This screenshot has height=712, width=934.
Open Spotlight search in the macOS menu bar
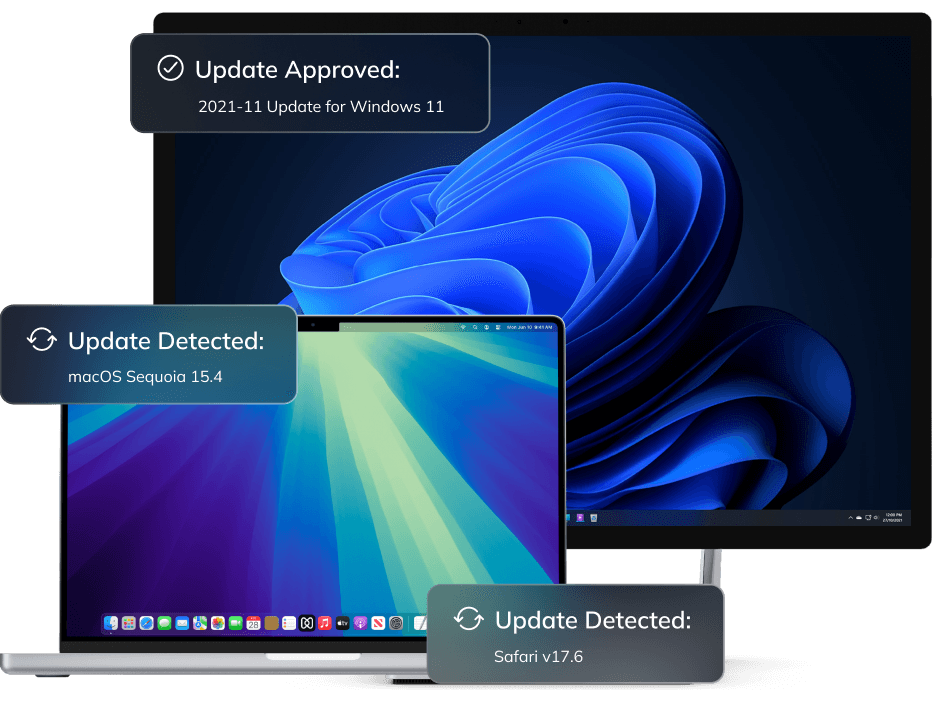[x=475, y=327]
